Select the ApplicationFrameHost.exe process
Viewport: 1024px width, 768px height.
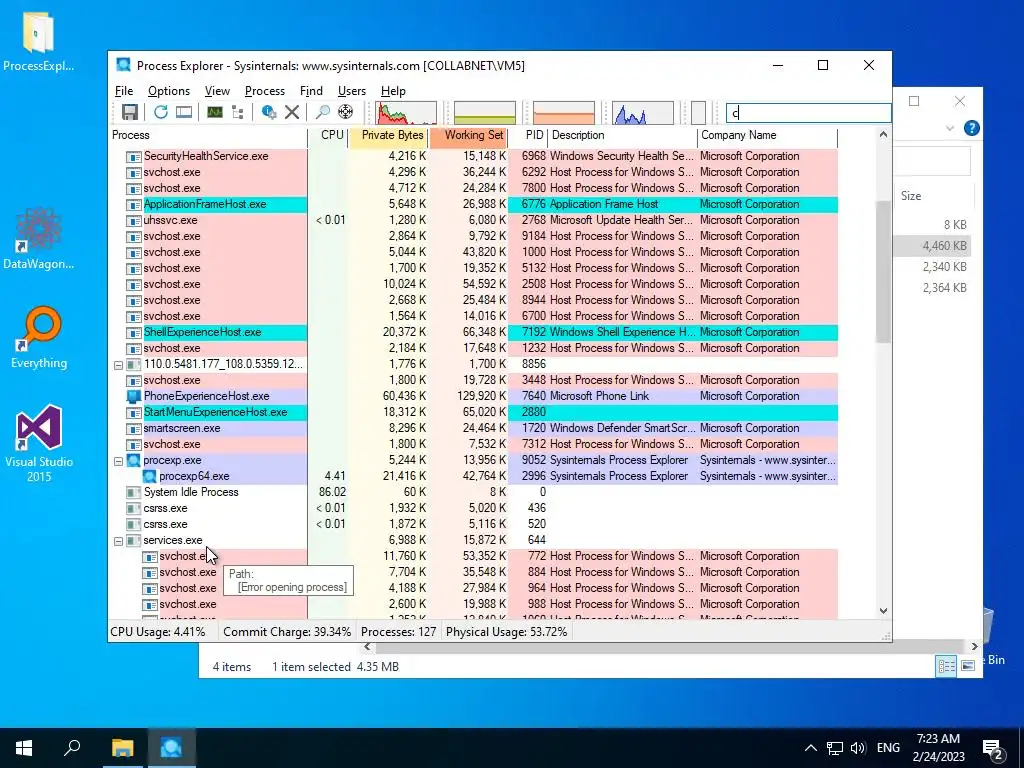(x=473, y=204)
